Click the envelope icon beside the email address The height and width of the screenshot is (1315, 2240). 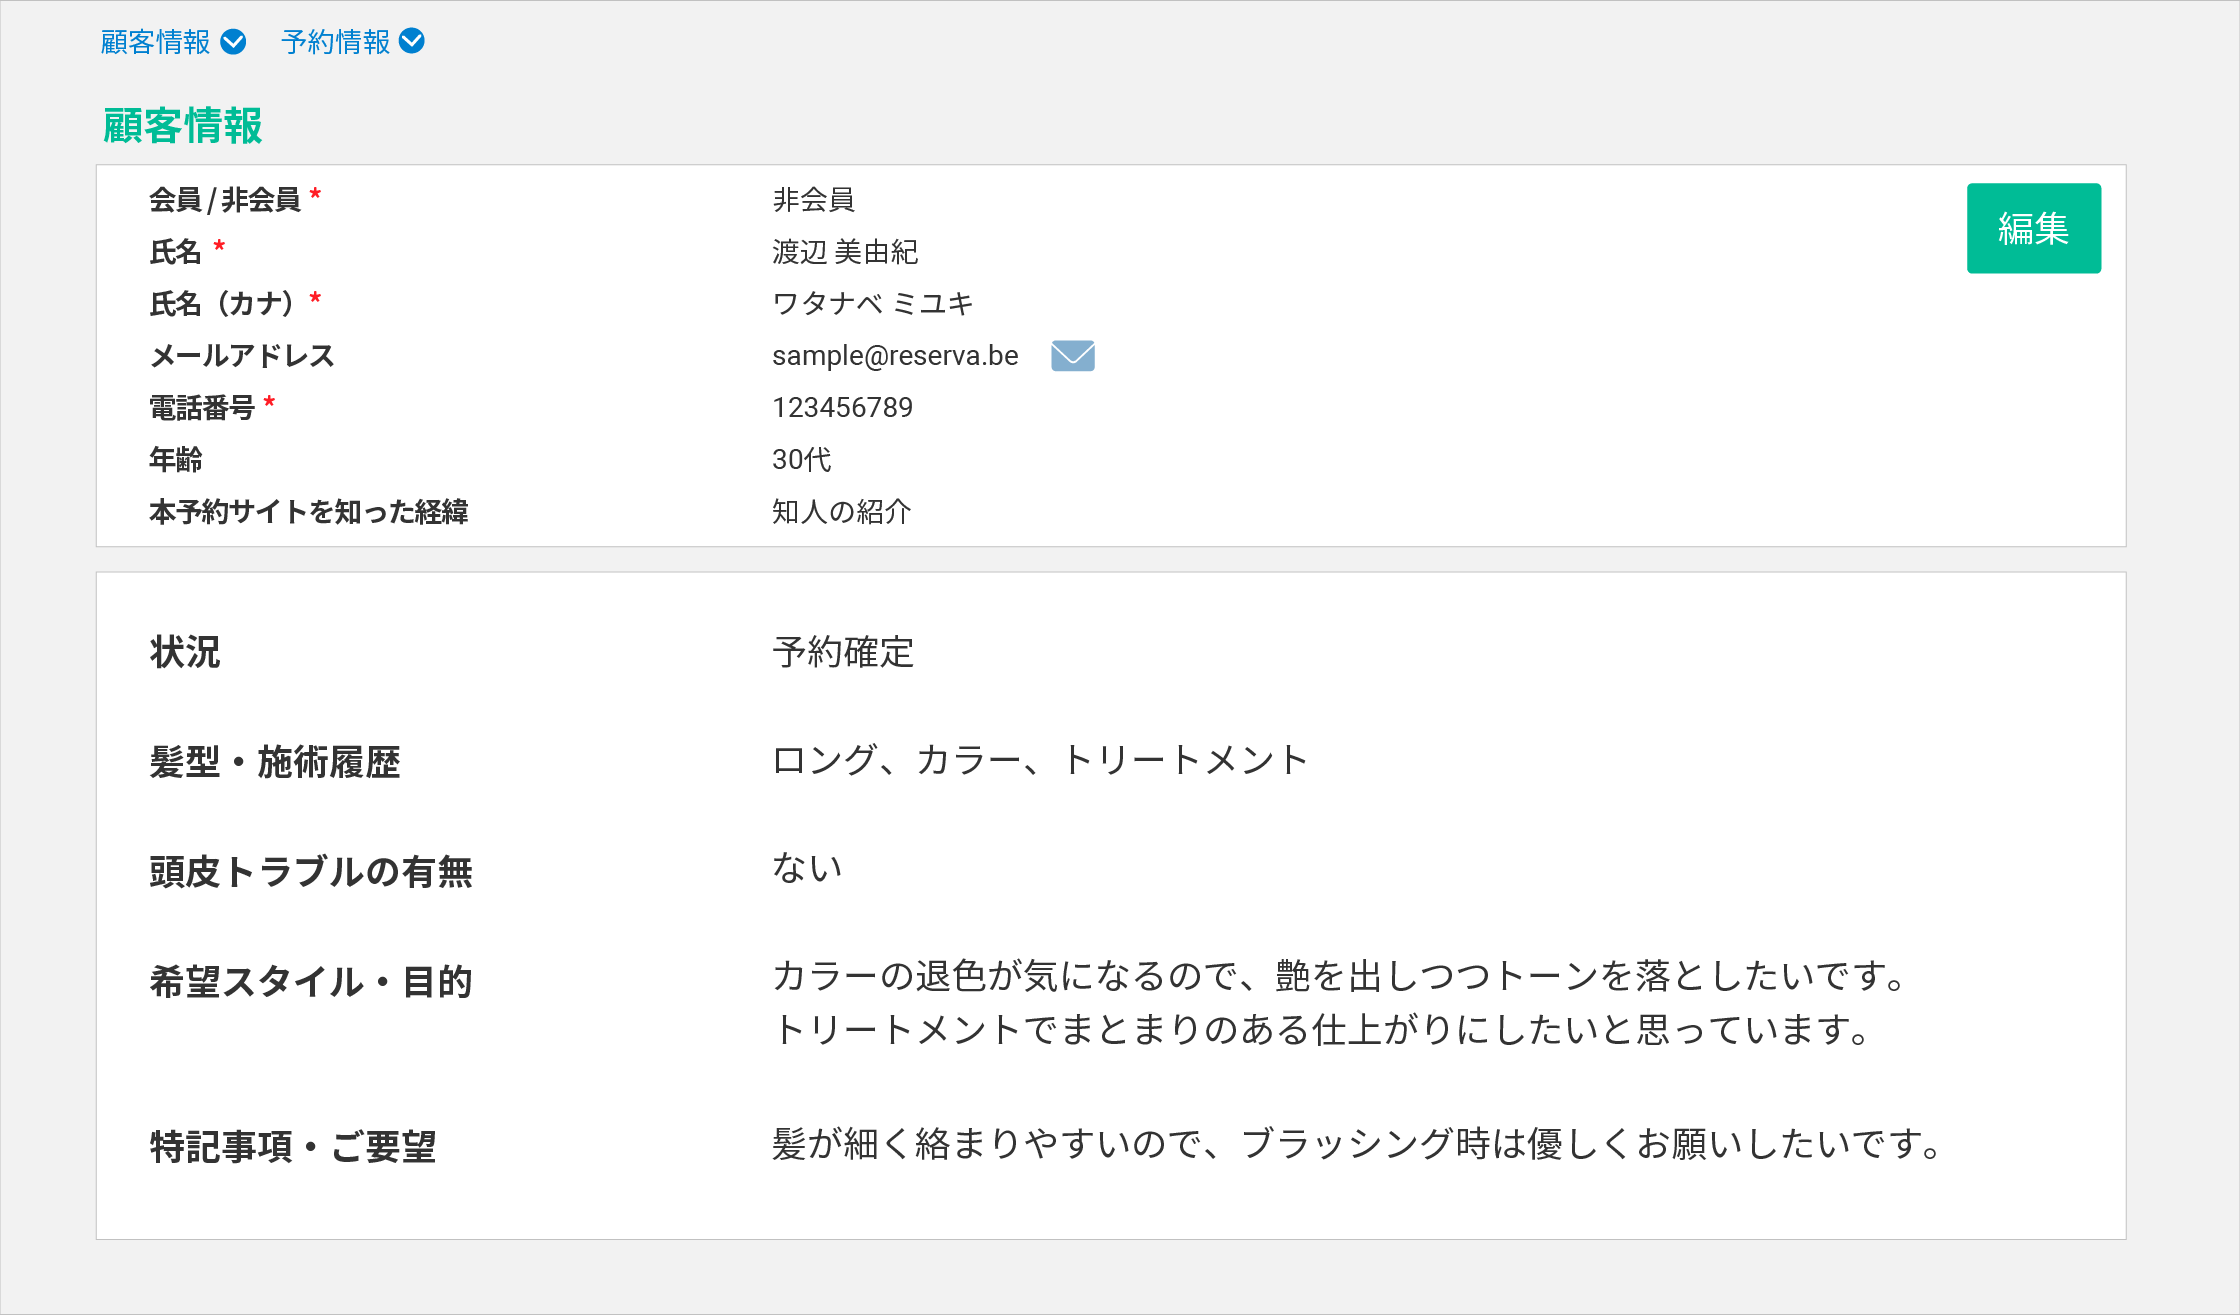click(x=1073, y=355)
